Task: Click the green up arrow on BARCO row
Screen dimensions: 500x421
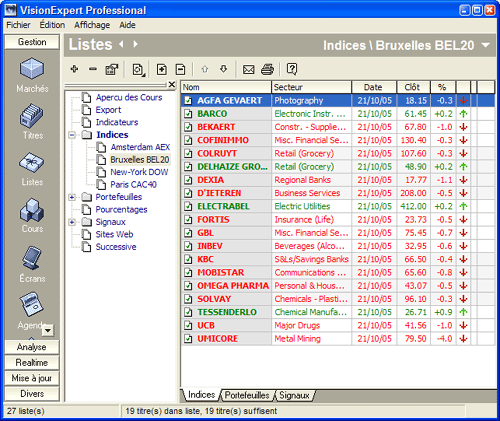Action: coord(463,114)
